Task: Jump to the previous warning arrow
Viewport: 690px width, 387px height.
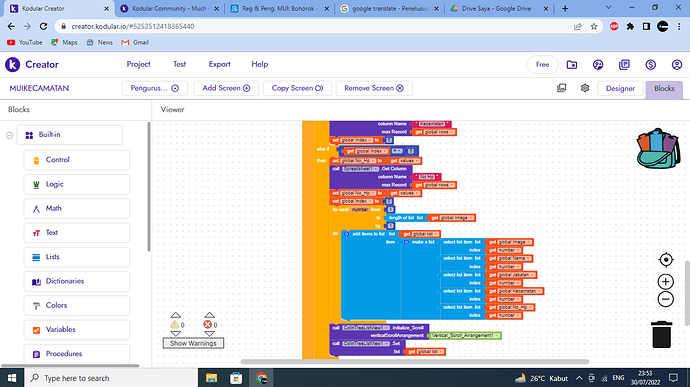Action: (176, 315)
